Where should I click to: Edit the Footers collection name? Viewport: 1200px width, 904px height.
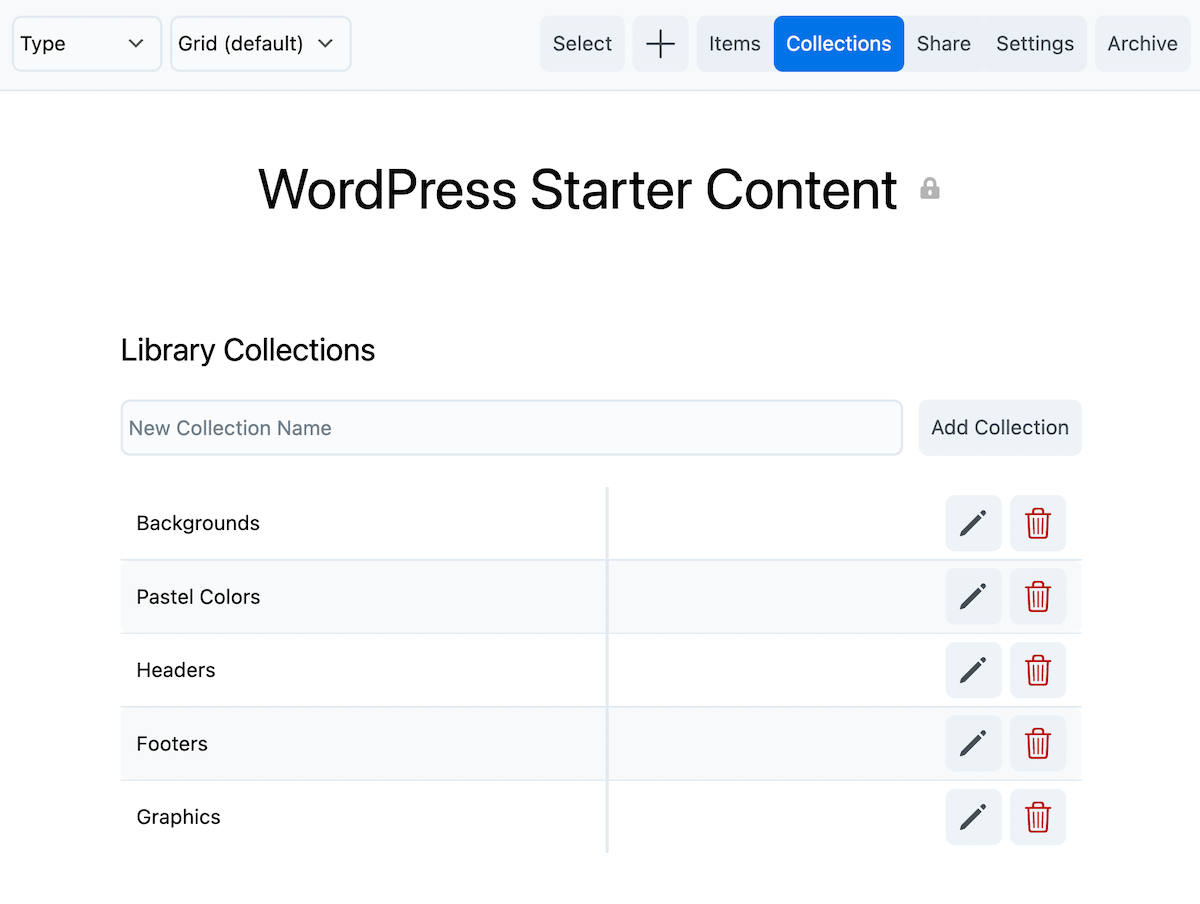pos(973,743)
